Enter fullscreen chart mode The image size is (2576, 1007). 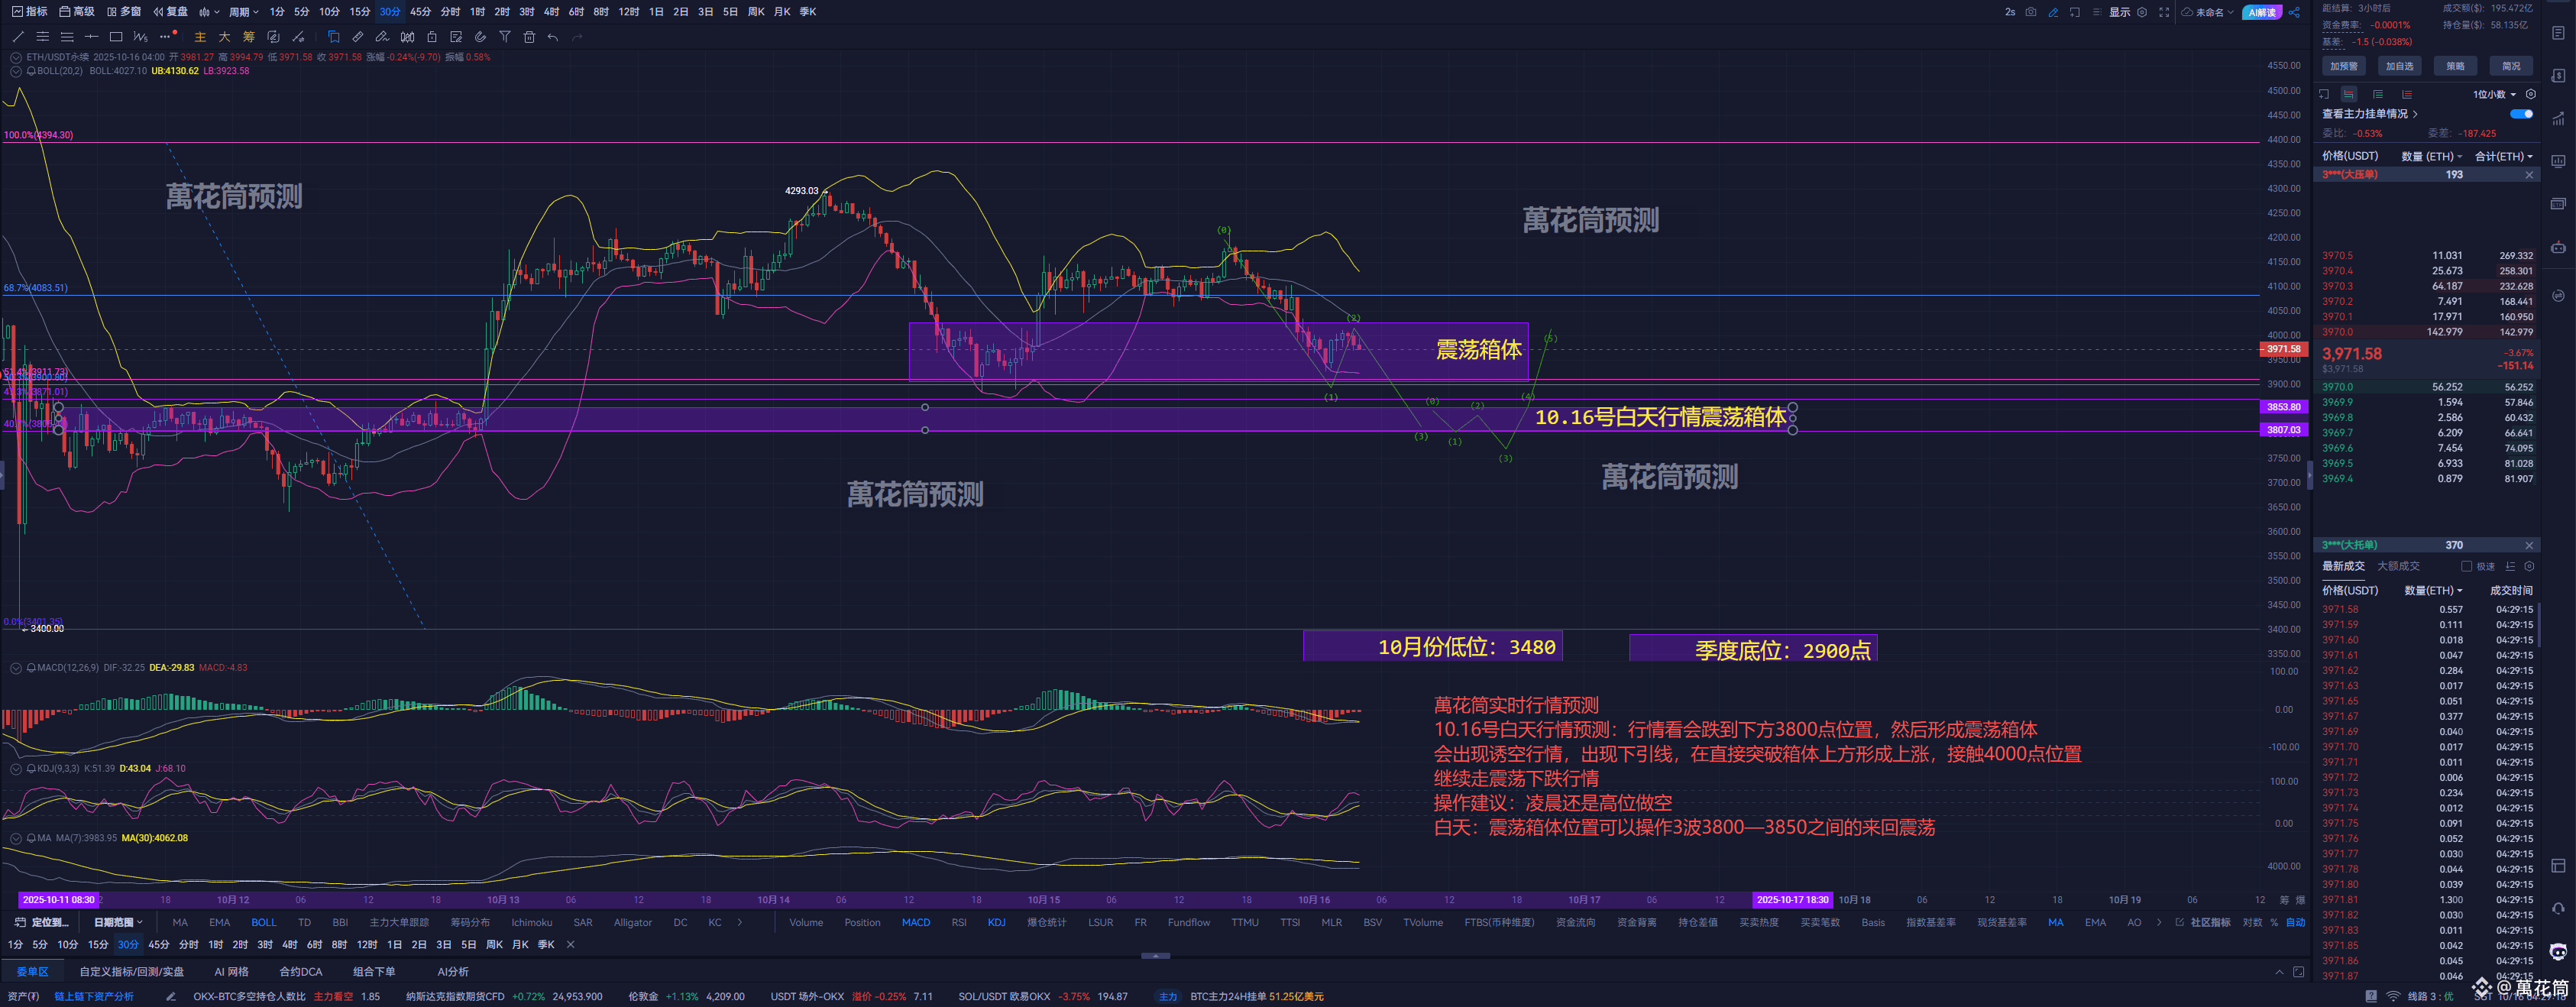2164,12
